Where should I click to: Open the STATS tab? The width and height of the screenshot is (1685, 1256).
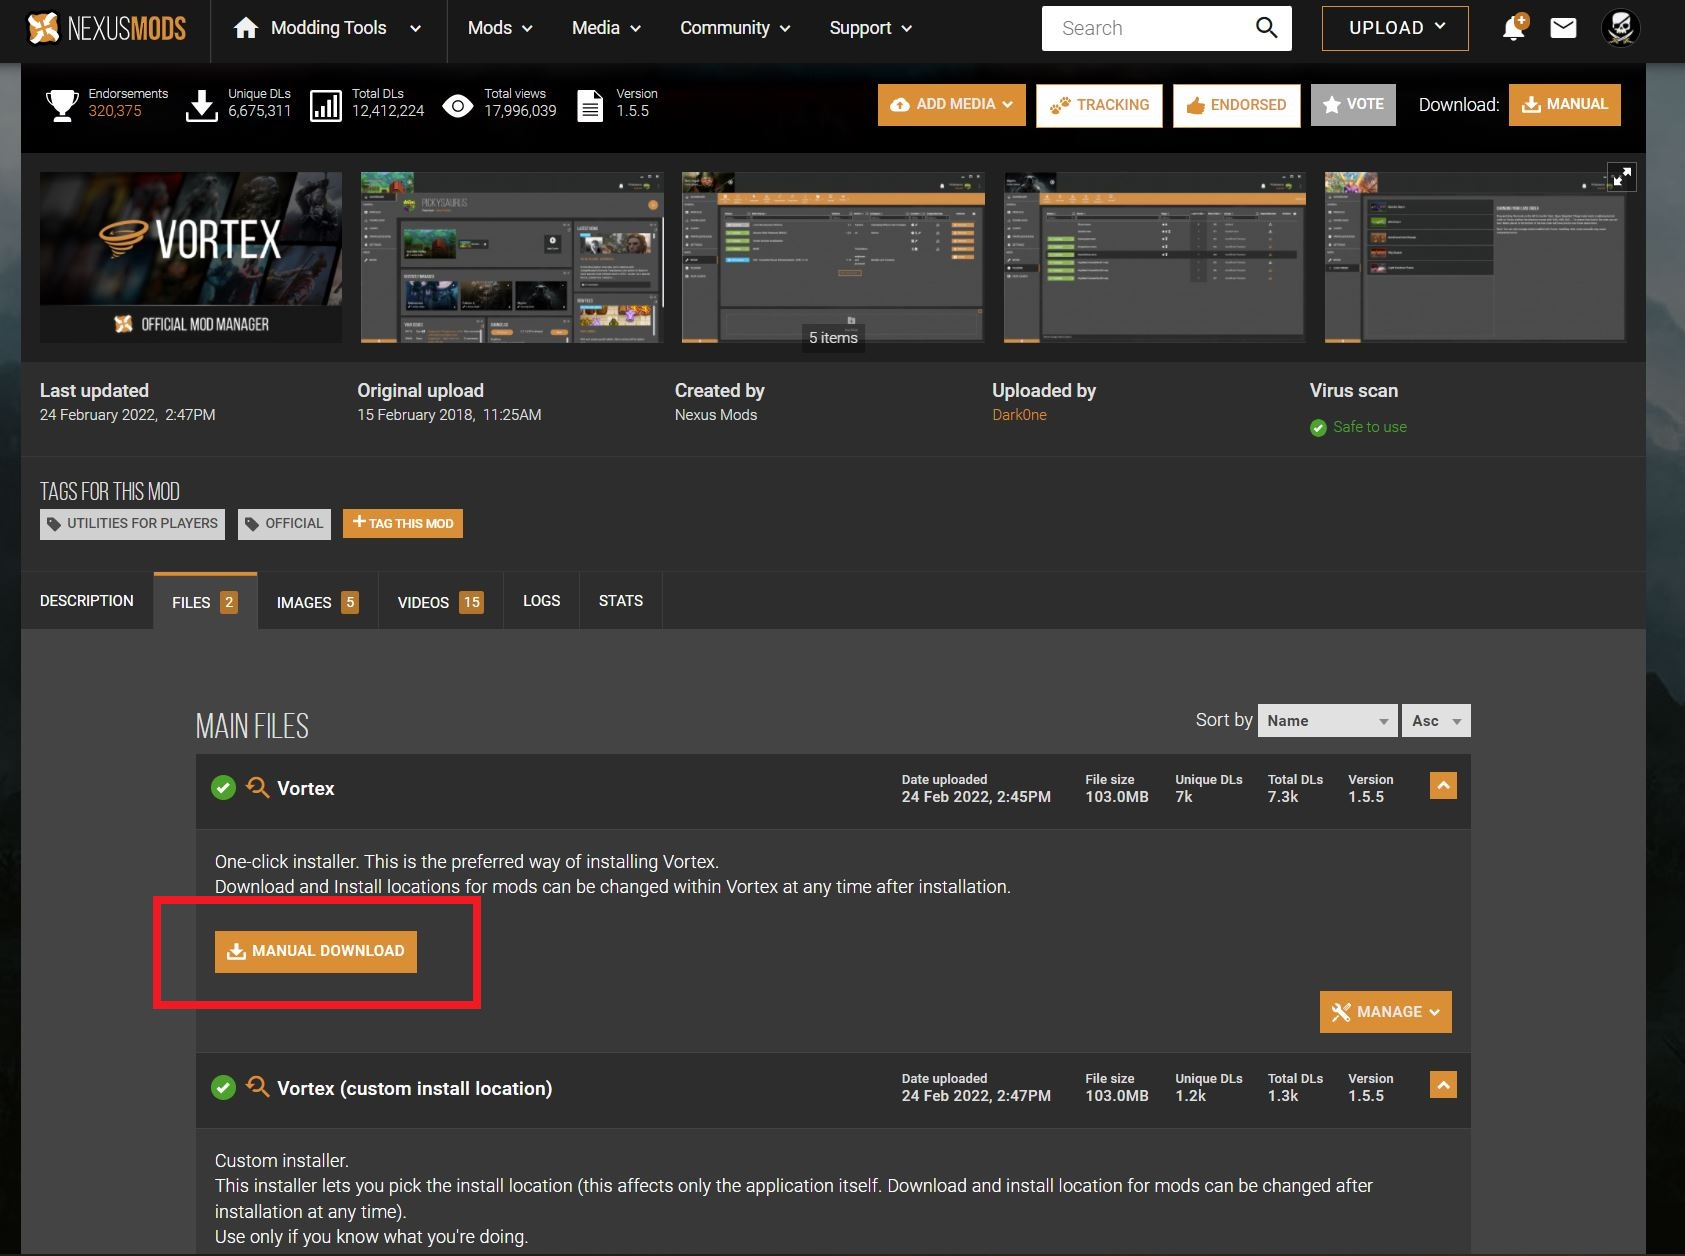click(x=621, y=601)
